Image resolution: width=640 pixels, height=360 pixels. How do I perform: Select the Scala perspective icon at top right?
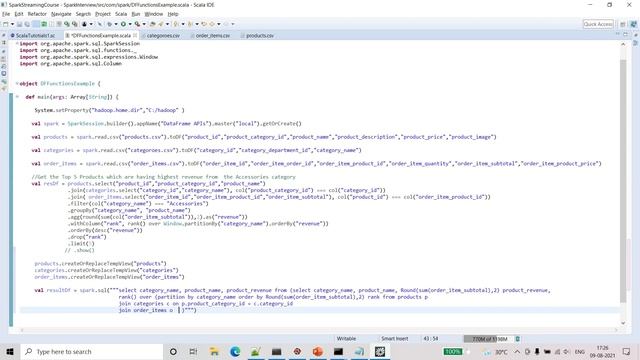tap(633, 24)
